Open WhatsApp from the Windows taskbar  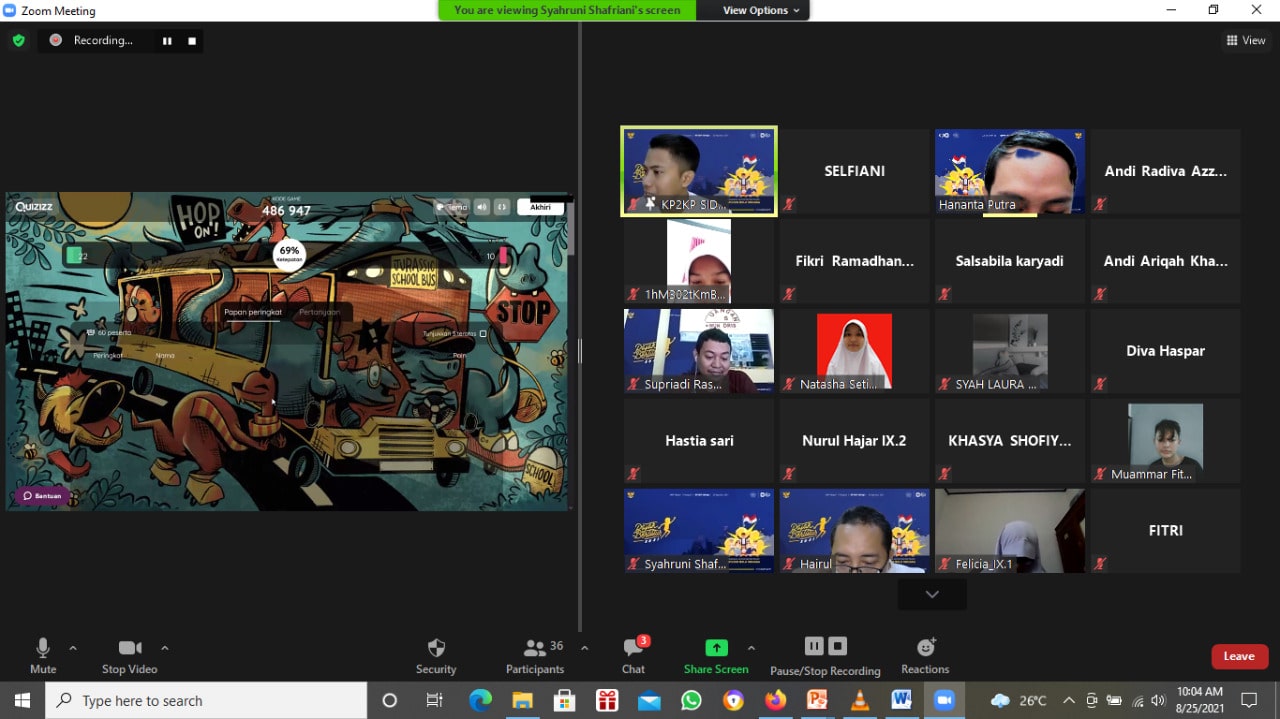(x=691, y=700)
